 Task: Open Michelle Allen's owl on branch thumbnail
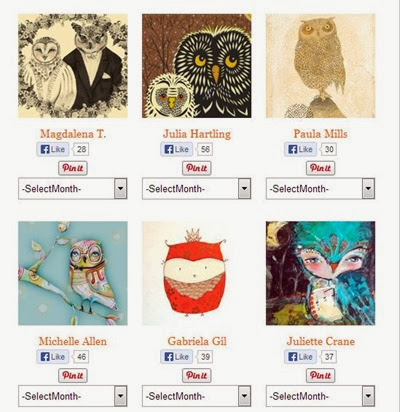(x=73, y=273)
